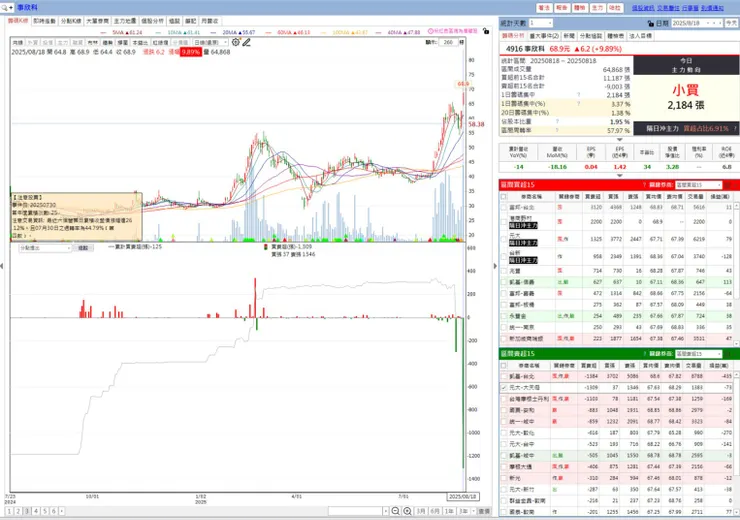Open 統計天數 dropdown
The width and height of the screenshot is (740, 520).
pyautogui.click(x=540, y=23)
